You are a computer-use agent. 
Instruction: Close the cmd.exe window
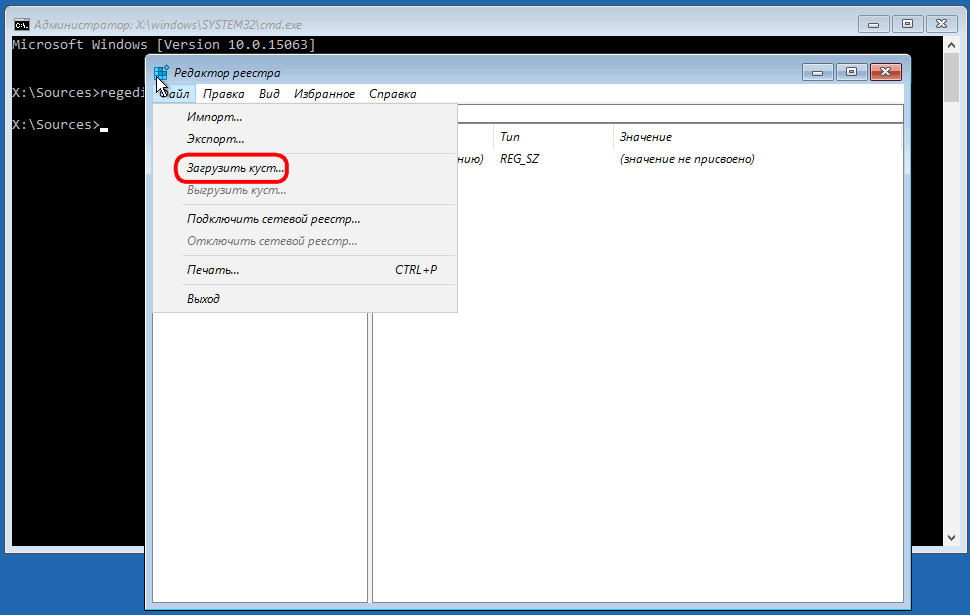(x=942, y=24)
